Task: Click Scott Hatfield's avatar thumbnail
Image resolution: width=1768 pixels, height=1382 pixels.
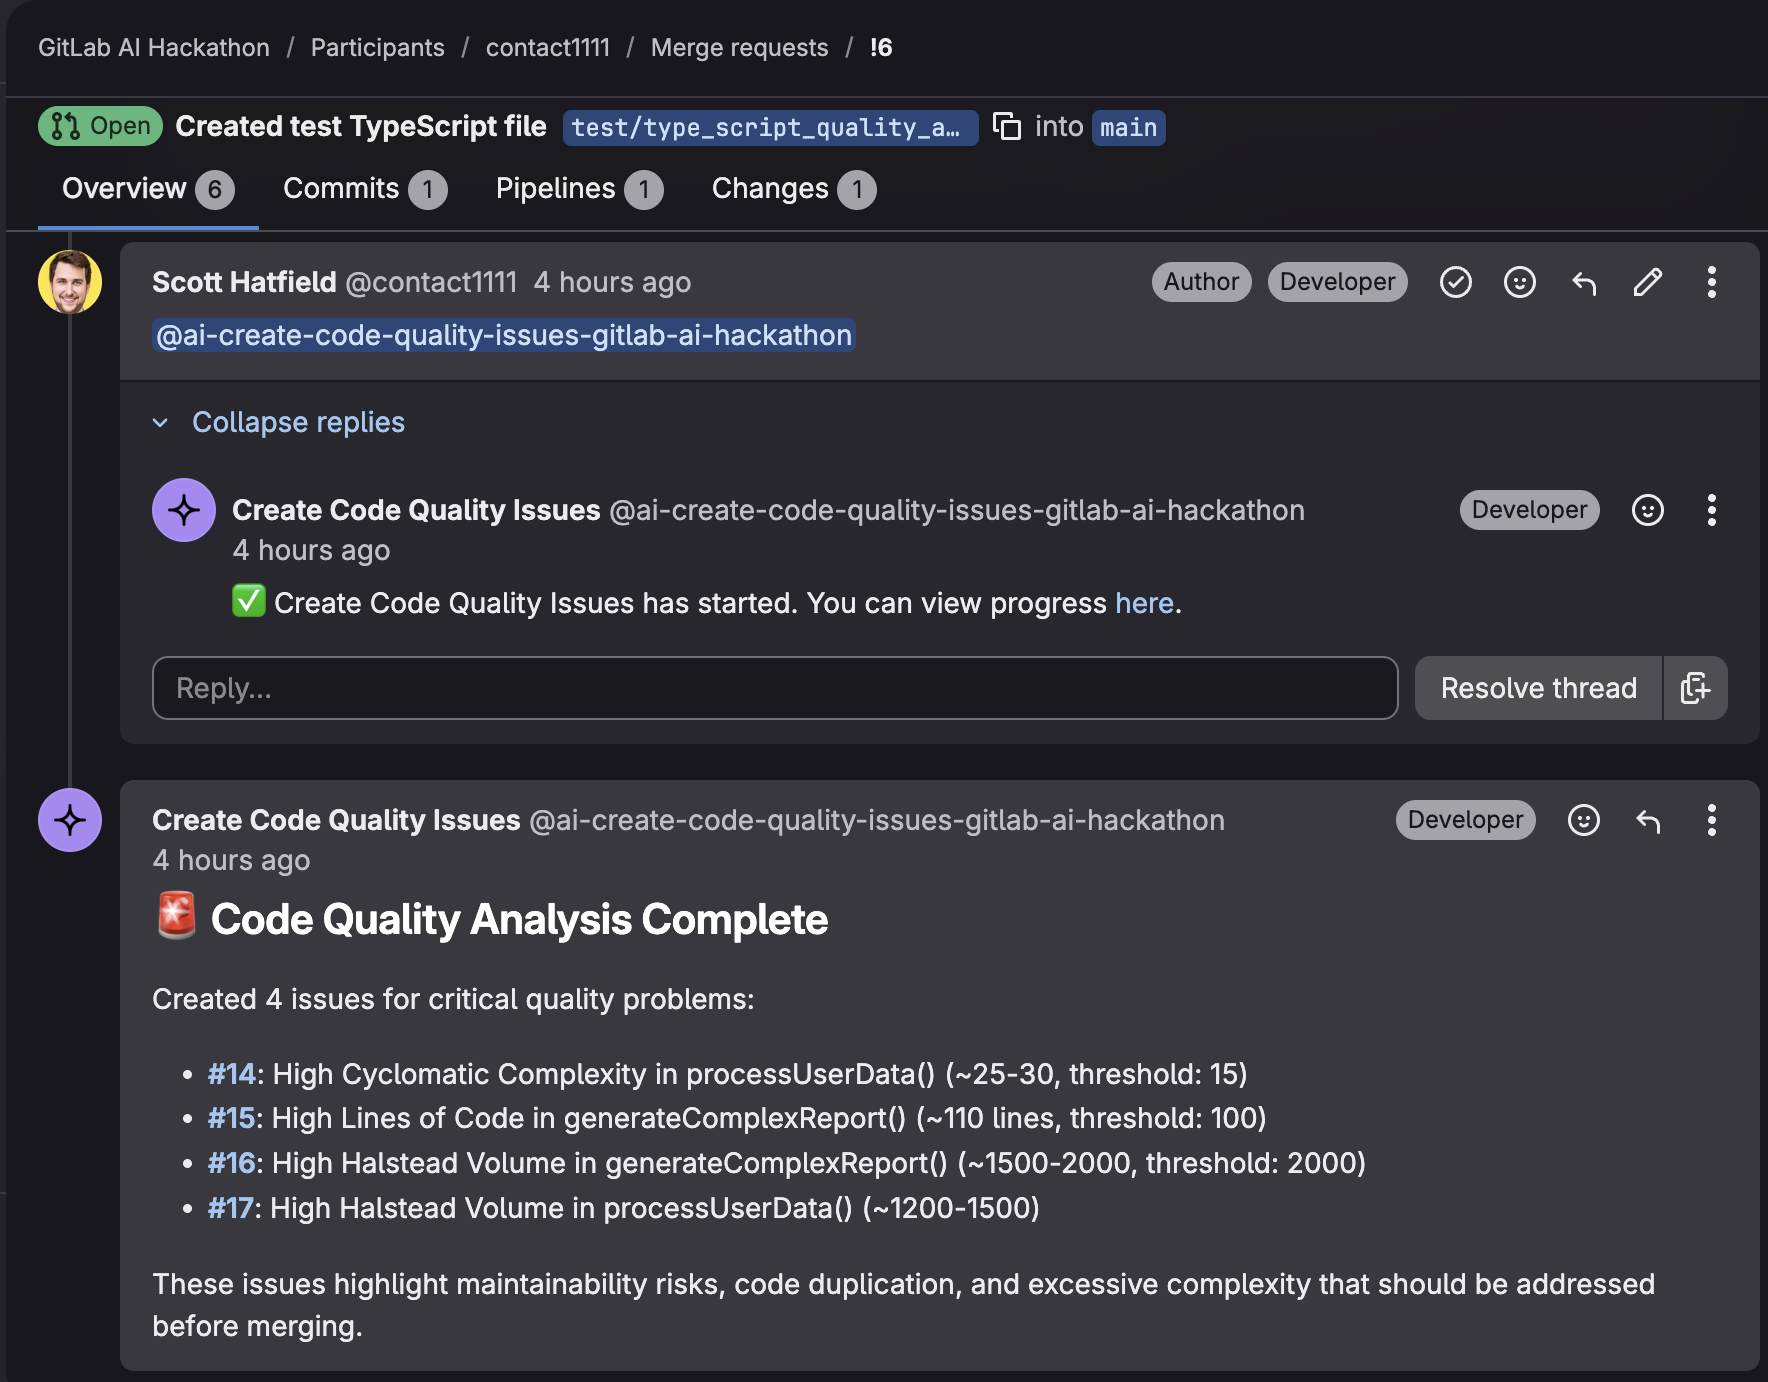Action: tap(70, 282)
